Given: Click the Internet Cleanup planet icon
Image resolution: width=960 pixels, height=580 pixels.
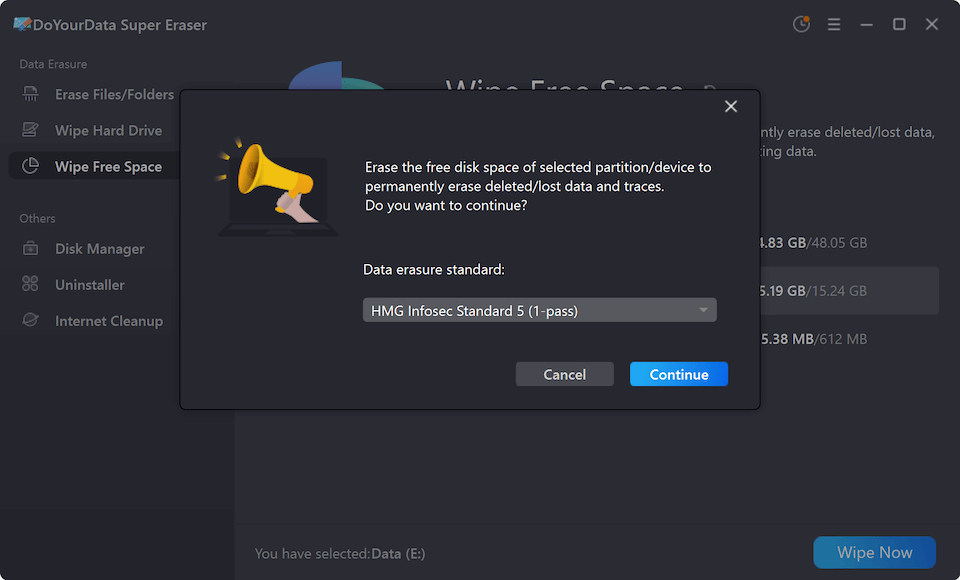Looking at the screenshot, I should point(30,321).
